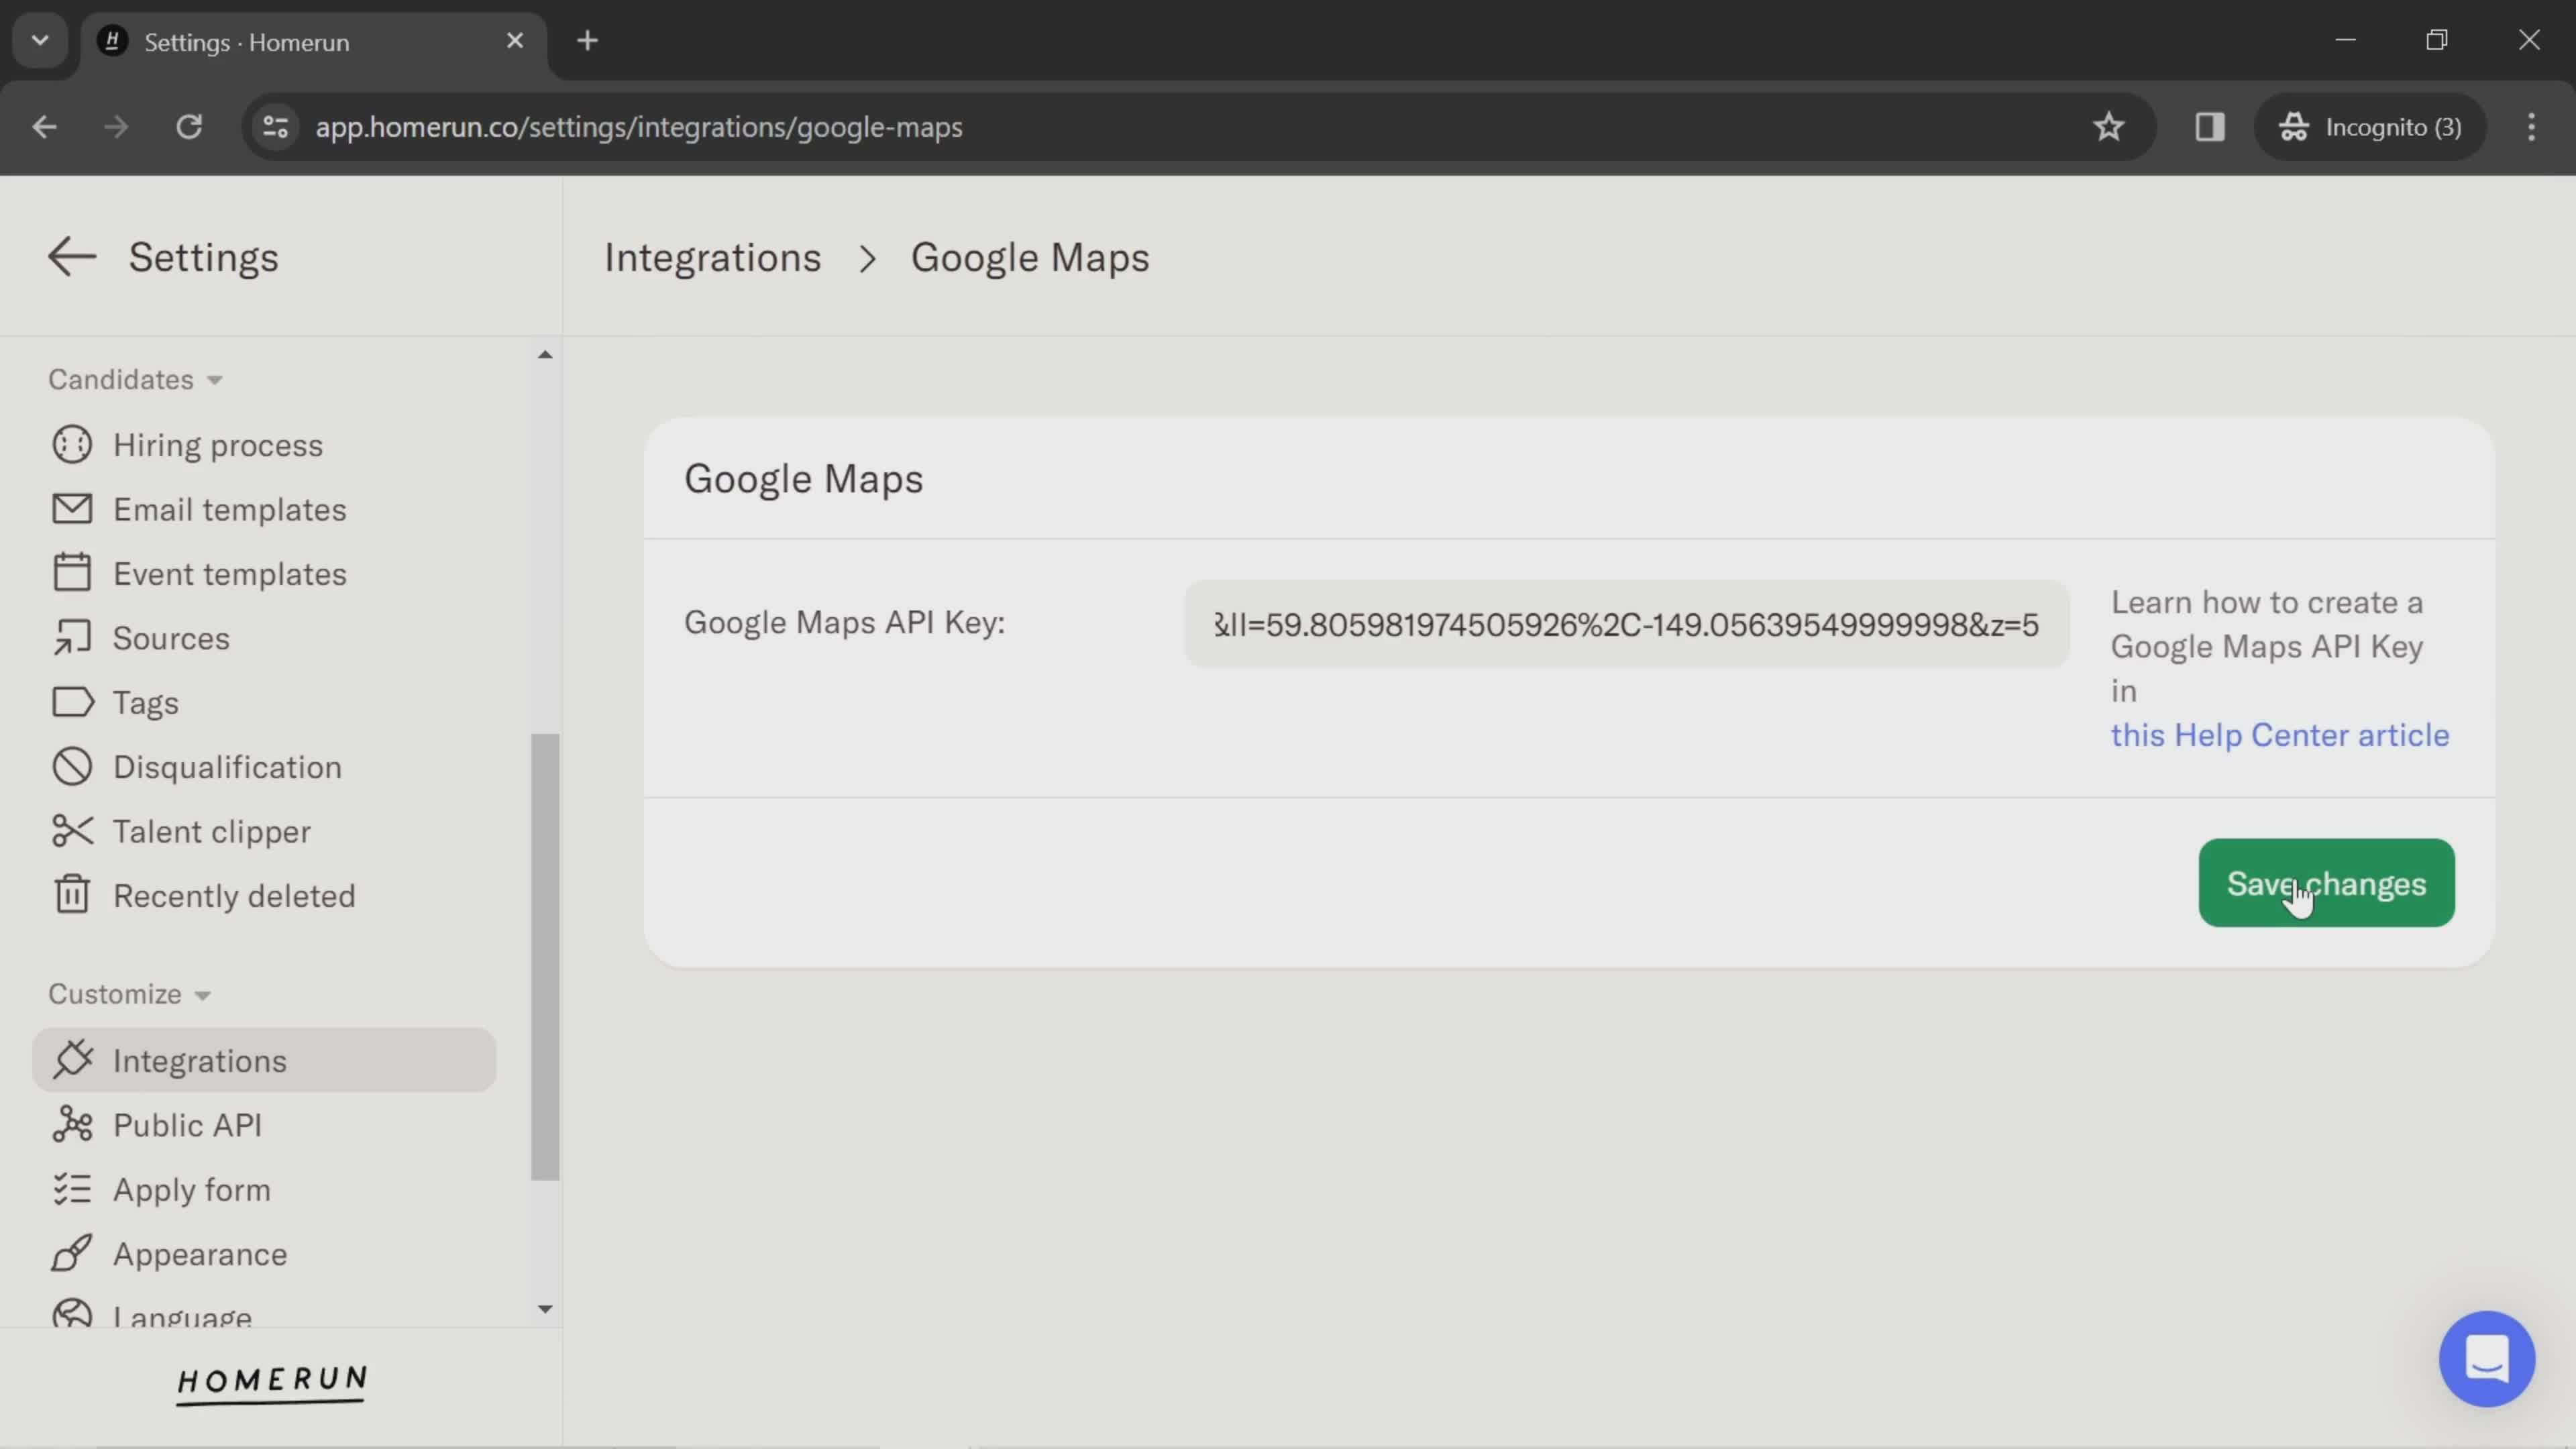Click the Integrations breadcrumb

712,258
